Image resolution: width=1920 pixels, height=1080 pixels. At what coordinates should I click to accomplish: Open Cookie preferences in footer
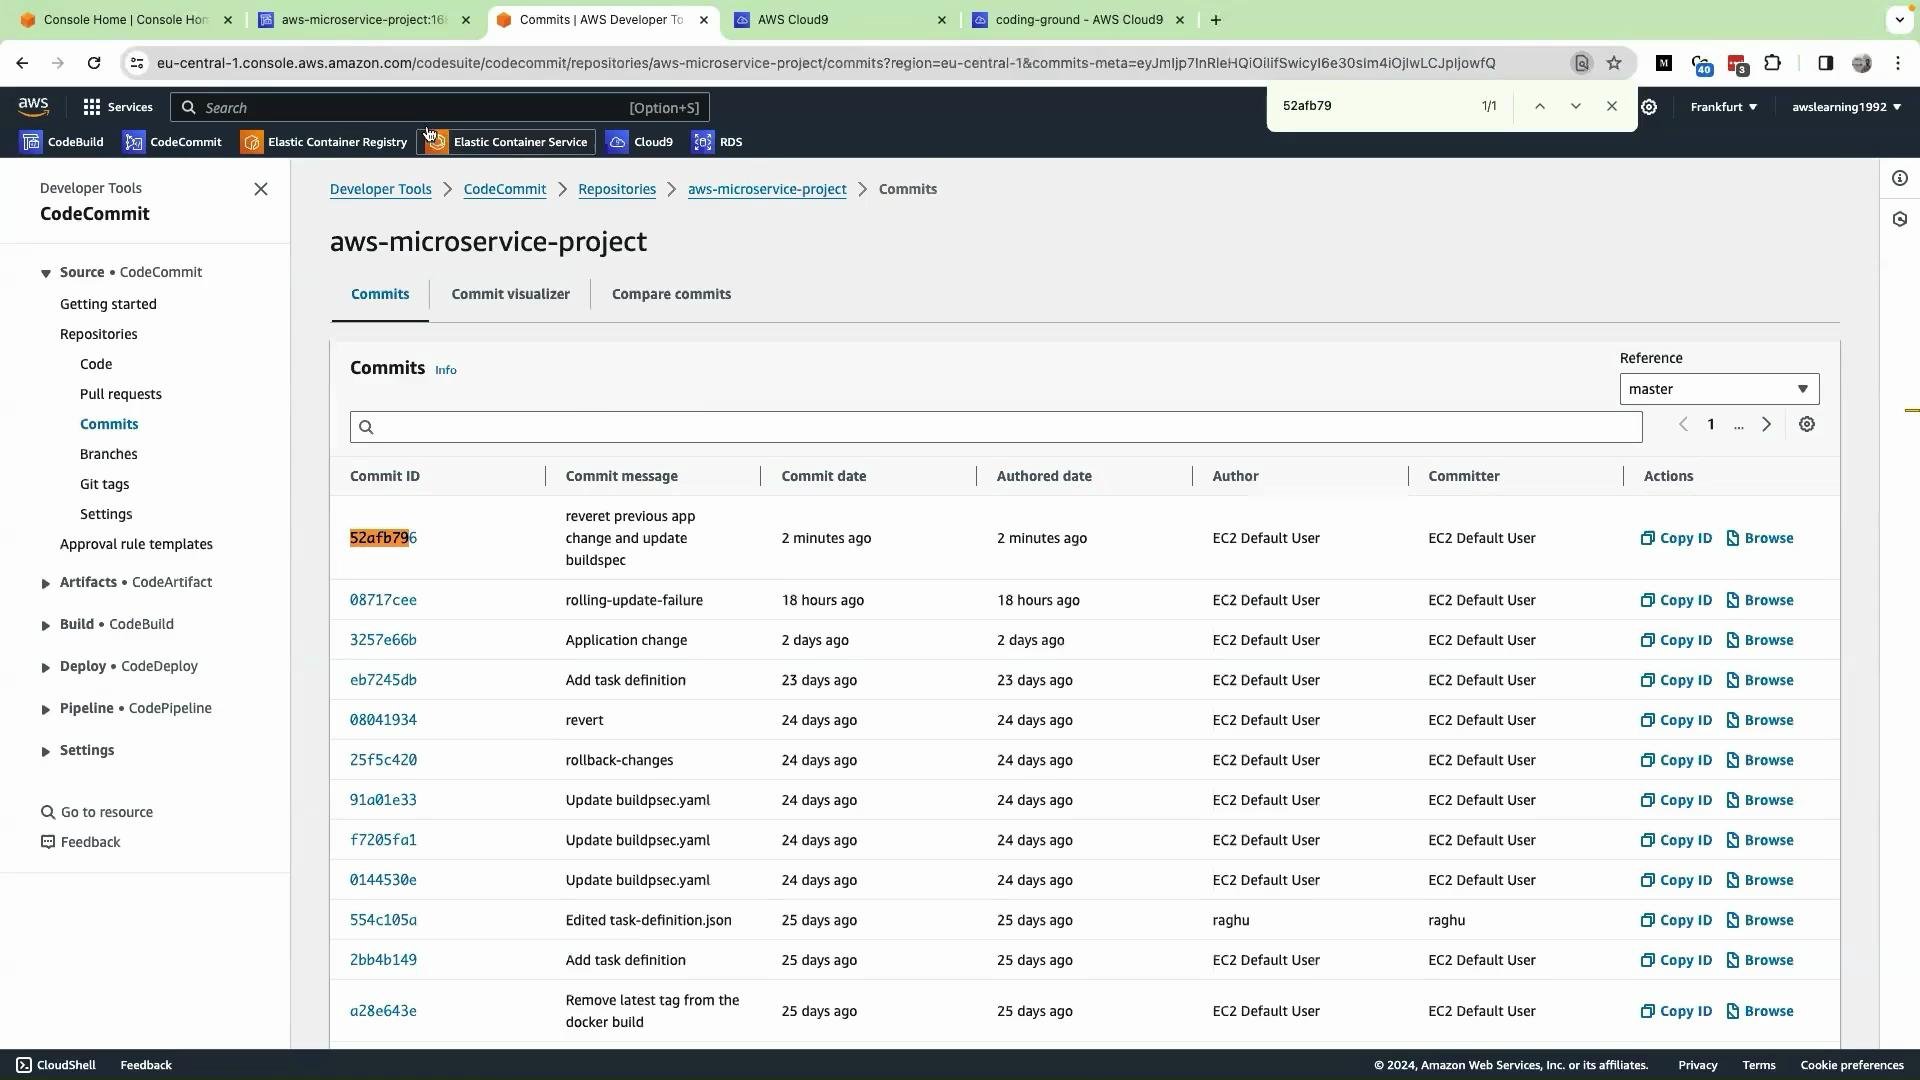coord(1852,1065)
